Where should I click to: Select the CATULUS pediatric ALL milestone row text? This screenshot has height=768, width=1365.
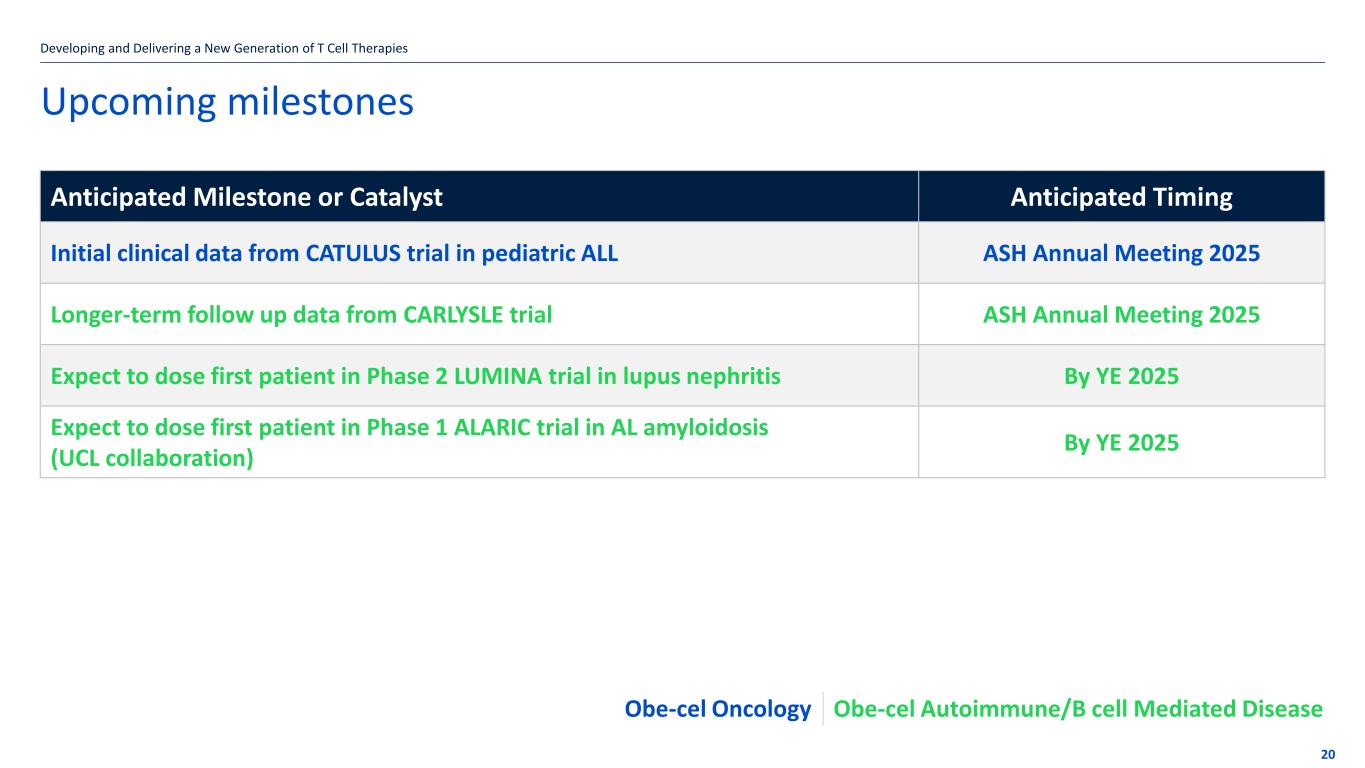[x=334, y=253]
